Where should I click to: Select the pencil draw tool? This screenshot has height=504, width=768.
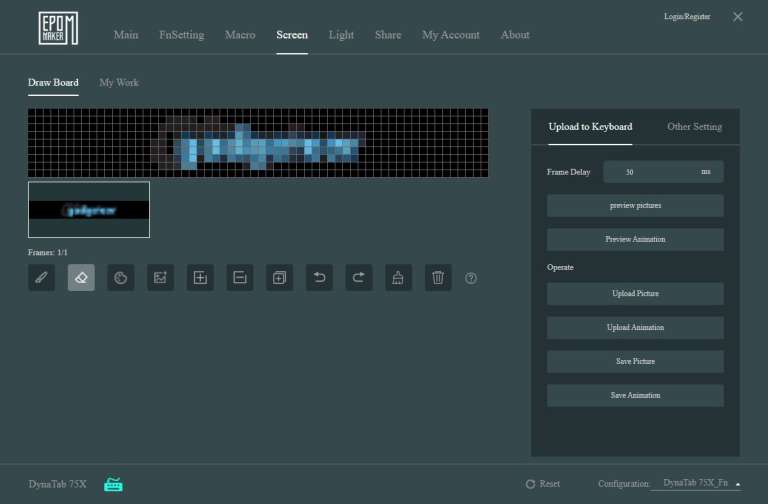(x=41, y=278)
